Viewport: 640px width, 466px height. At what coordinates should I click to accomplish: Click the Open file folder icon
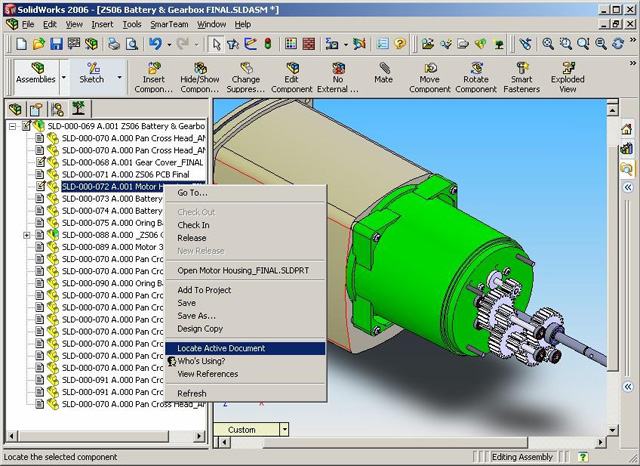tap(39, 43)
